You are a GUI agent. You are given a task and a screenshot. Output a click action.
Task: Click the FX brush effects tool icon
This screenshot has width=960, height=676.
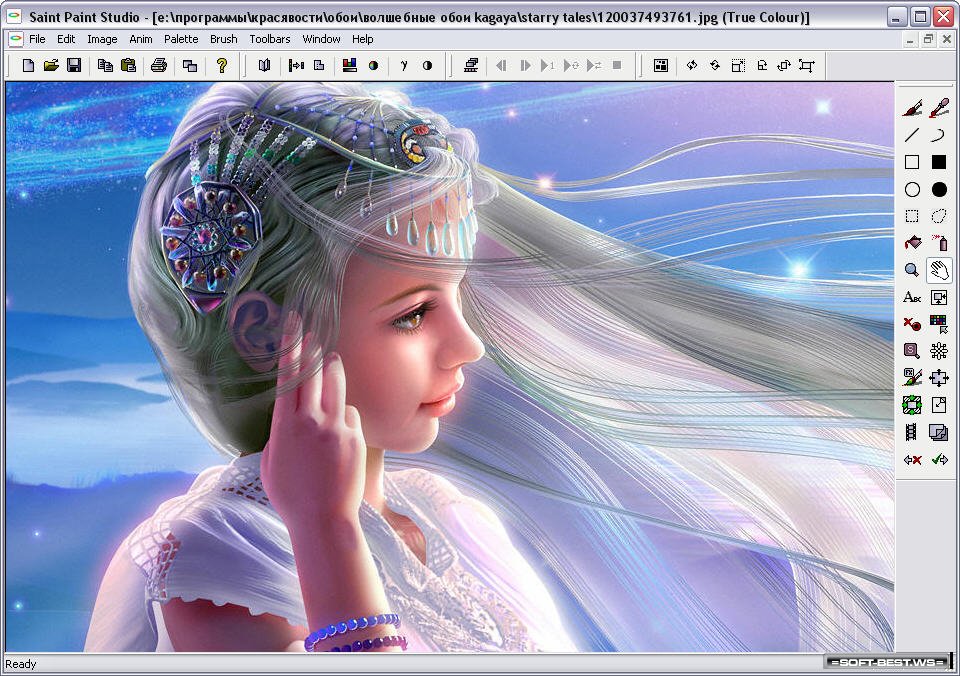pos(912,378)
